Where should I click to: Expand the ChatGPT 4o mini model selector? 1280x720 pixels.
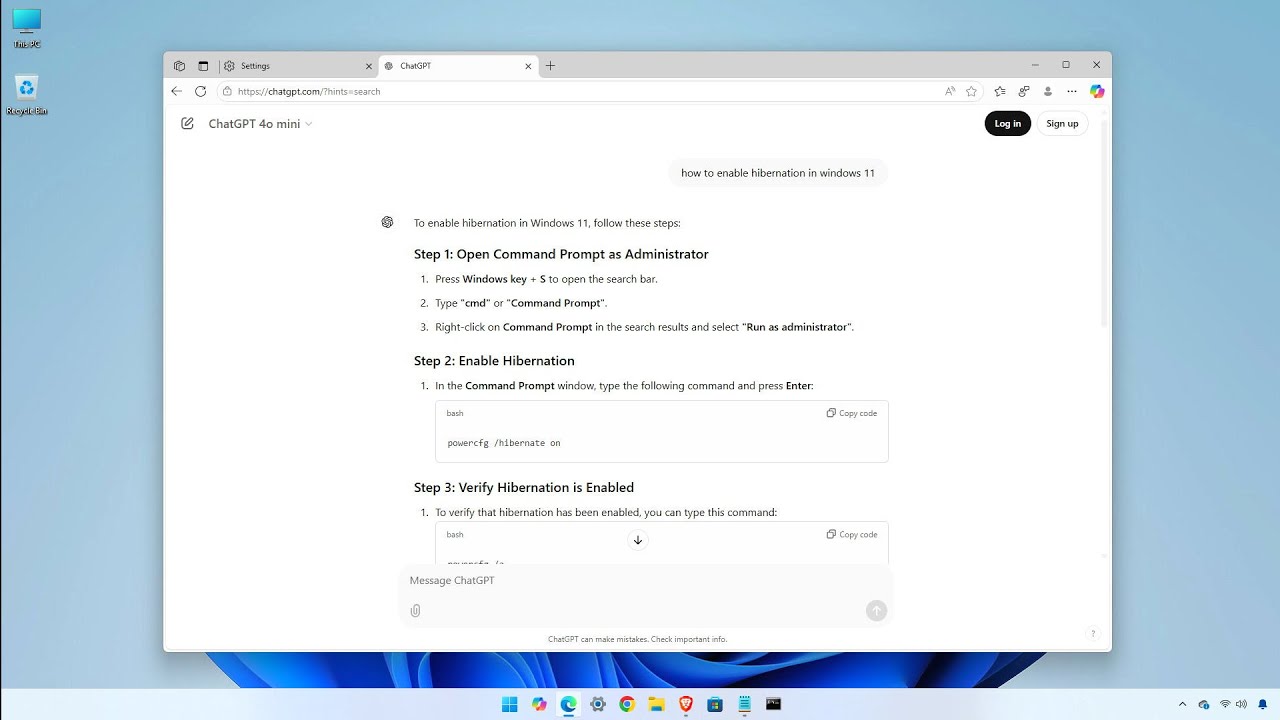tap(260, 124)
